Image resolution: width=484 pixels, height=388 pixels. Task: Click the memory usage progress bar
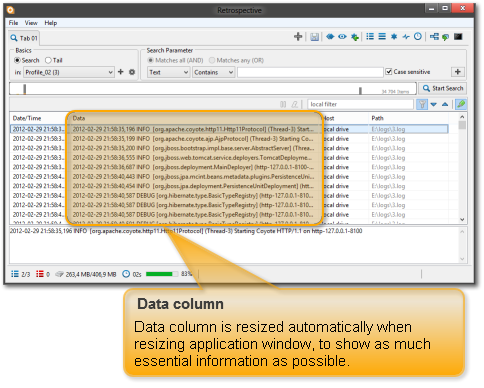point(162,274)
